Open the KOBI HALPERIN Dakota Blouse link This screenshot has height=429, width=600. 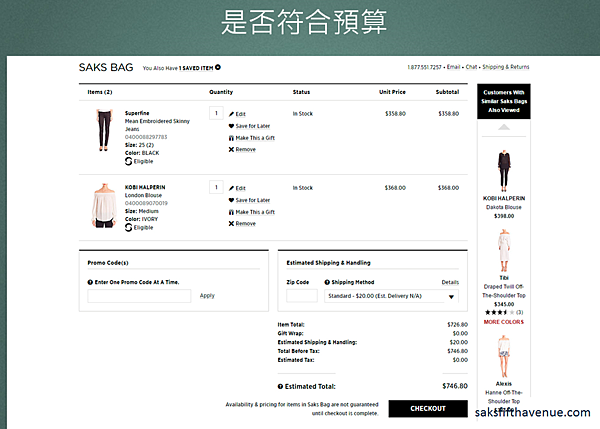[504, 203]
